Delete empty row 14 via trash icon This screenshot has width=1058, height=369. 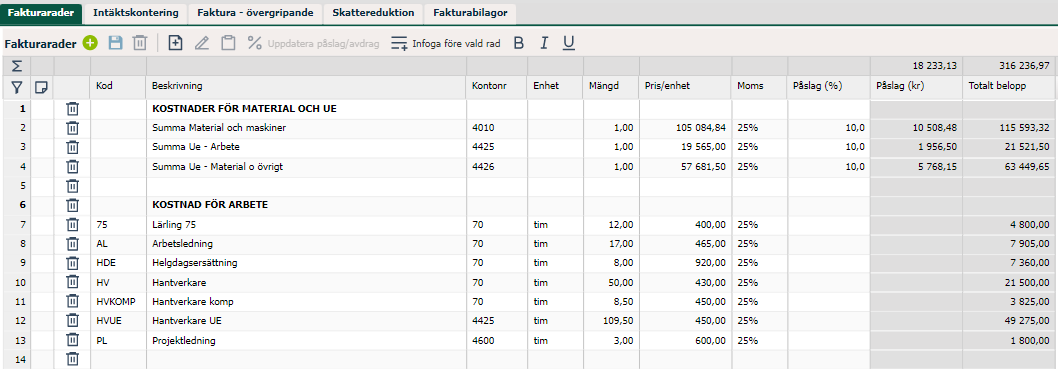pyautogui.click(x=72, y=360)
